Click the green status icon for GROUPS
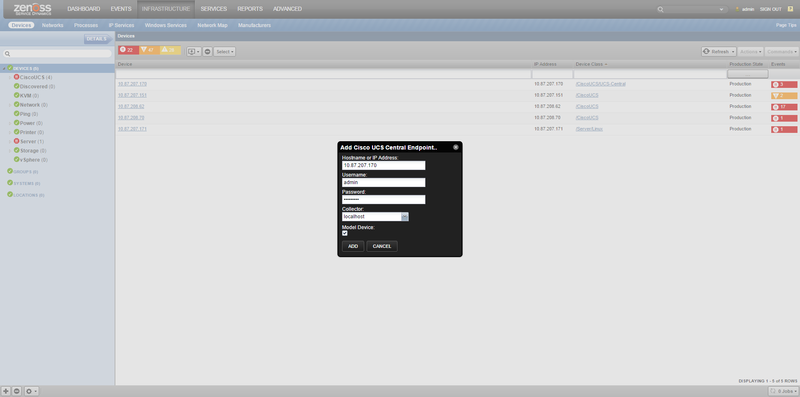 (10, 171)
